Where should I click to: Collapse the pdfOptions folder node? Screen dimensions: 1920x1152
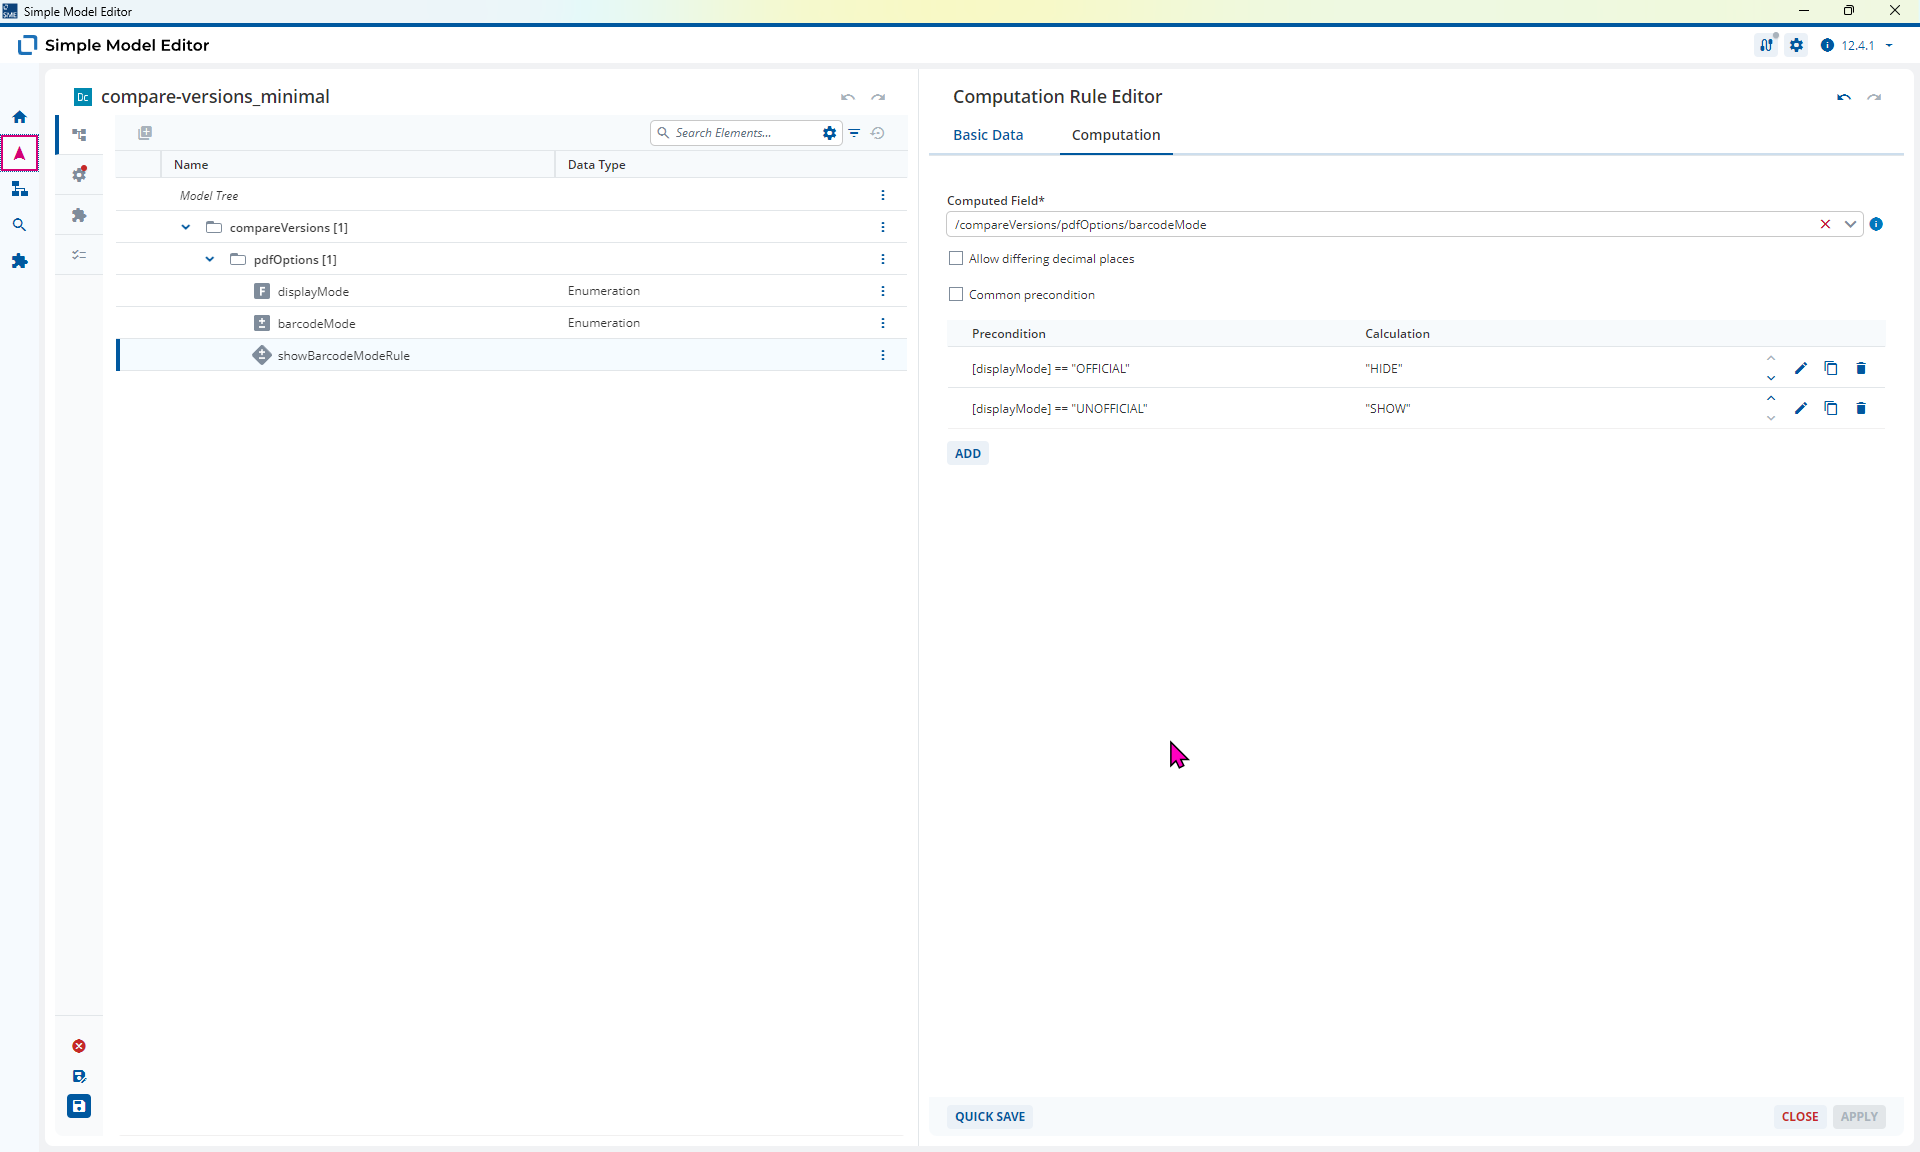[x=209, y=259]
